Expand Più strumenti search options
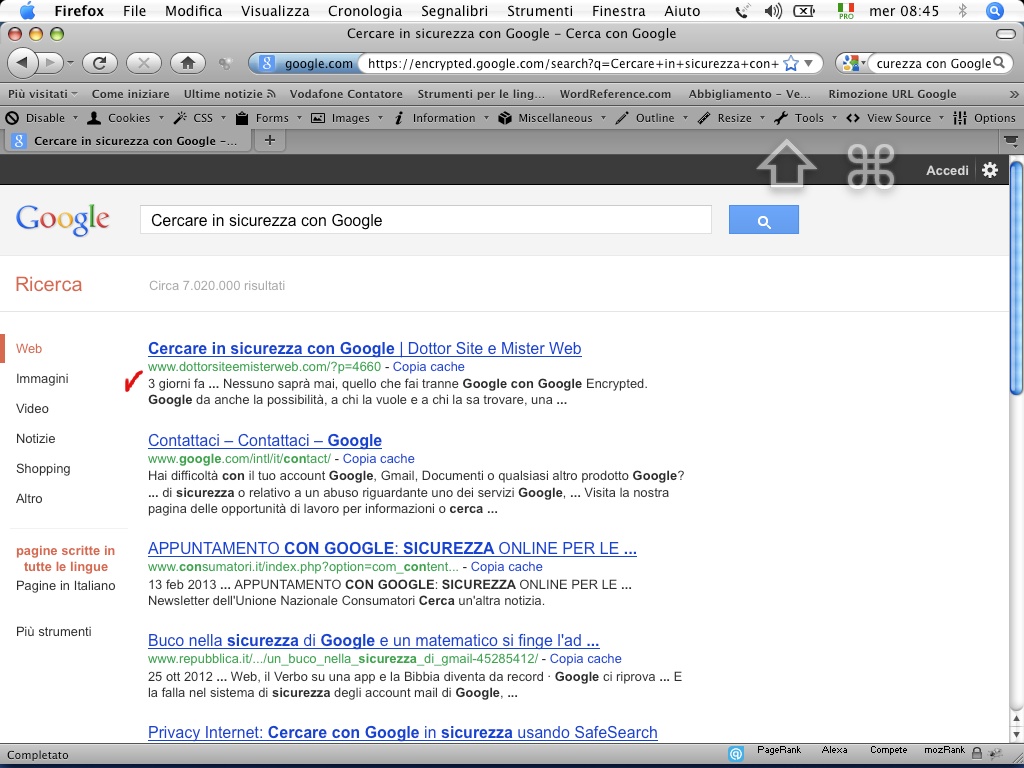This screenshot has width=1024, height=768. point(54,632)
